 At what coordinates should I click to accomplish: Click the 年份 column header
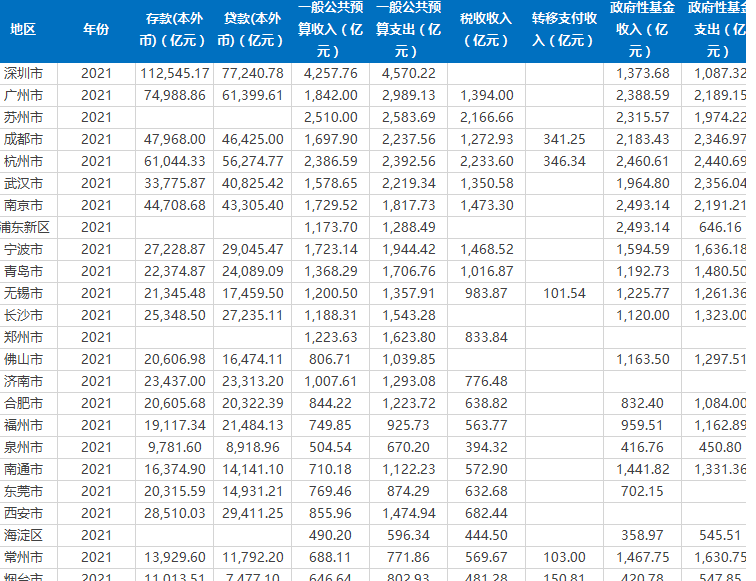click(96, 30)
